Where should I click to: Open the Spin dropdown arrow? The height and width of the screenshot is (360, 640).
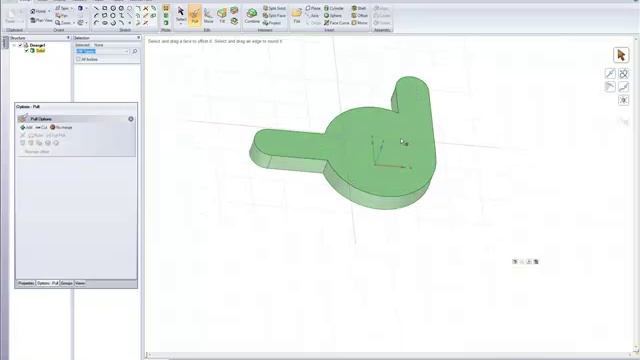point(72,8)
